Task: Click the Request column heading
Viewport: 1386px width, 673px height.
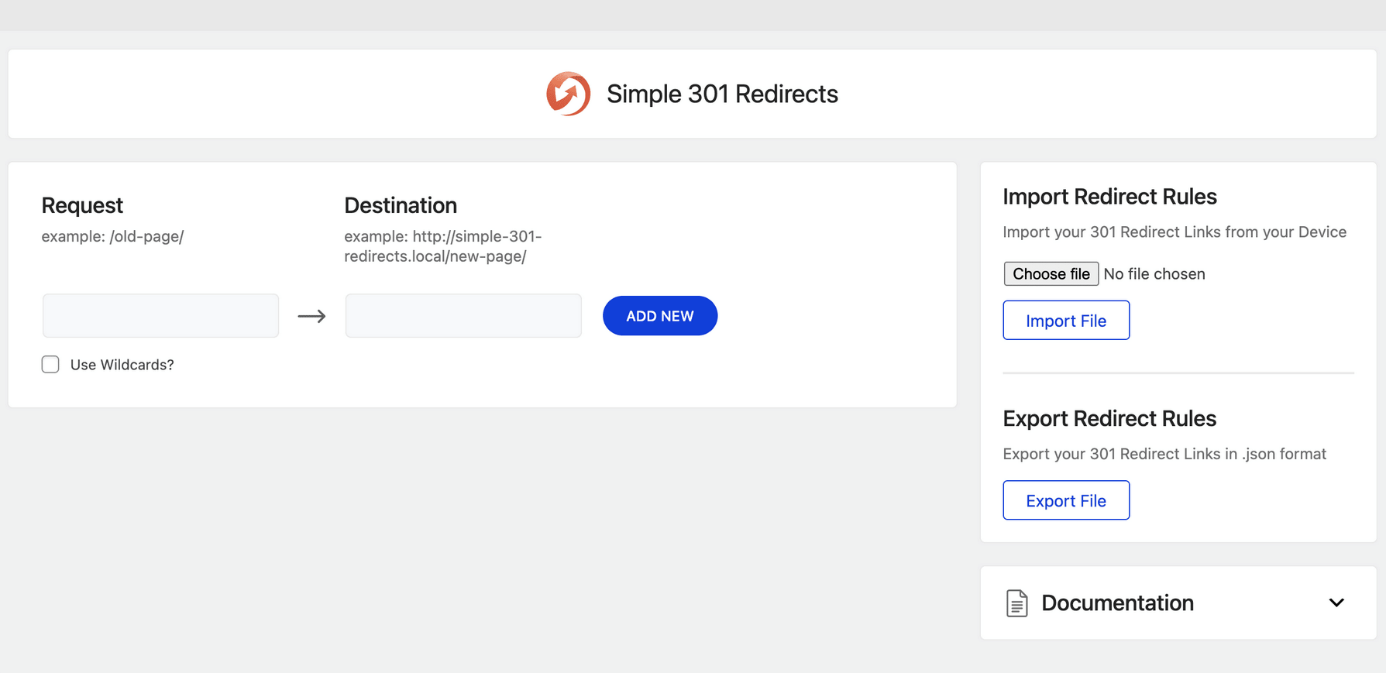Action: point(82,205)
